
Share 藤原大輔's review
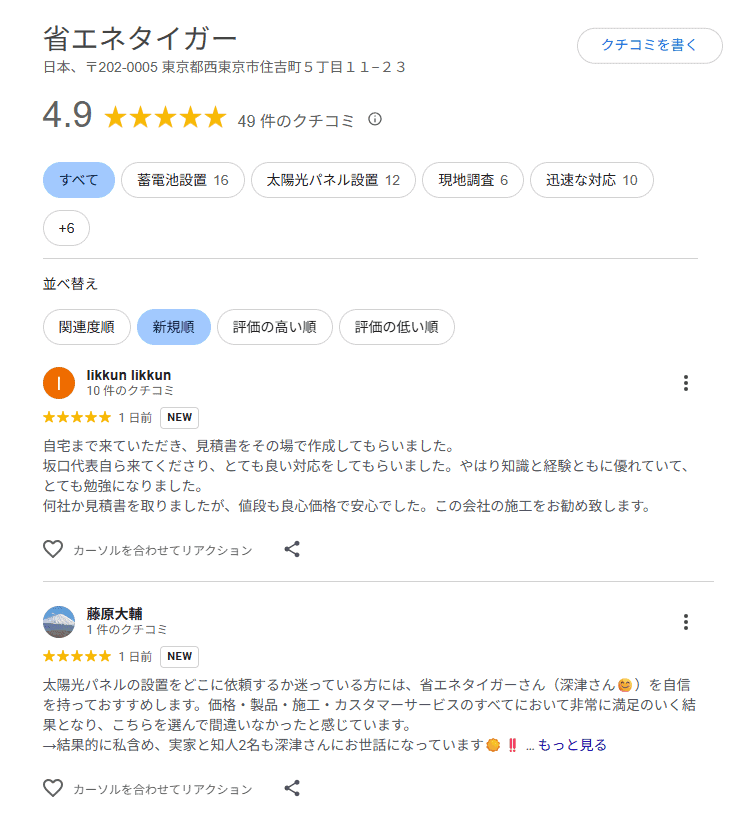(x=292, y=788)
